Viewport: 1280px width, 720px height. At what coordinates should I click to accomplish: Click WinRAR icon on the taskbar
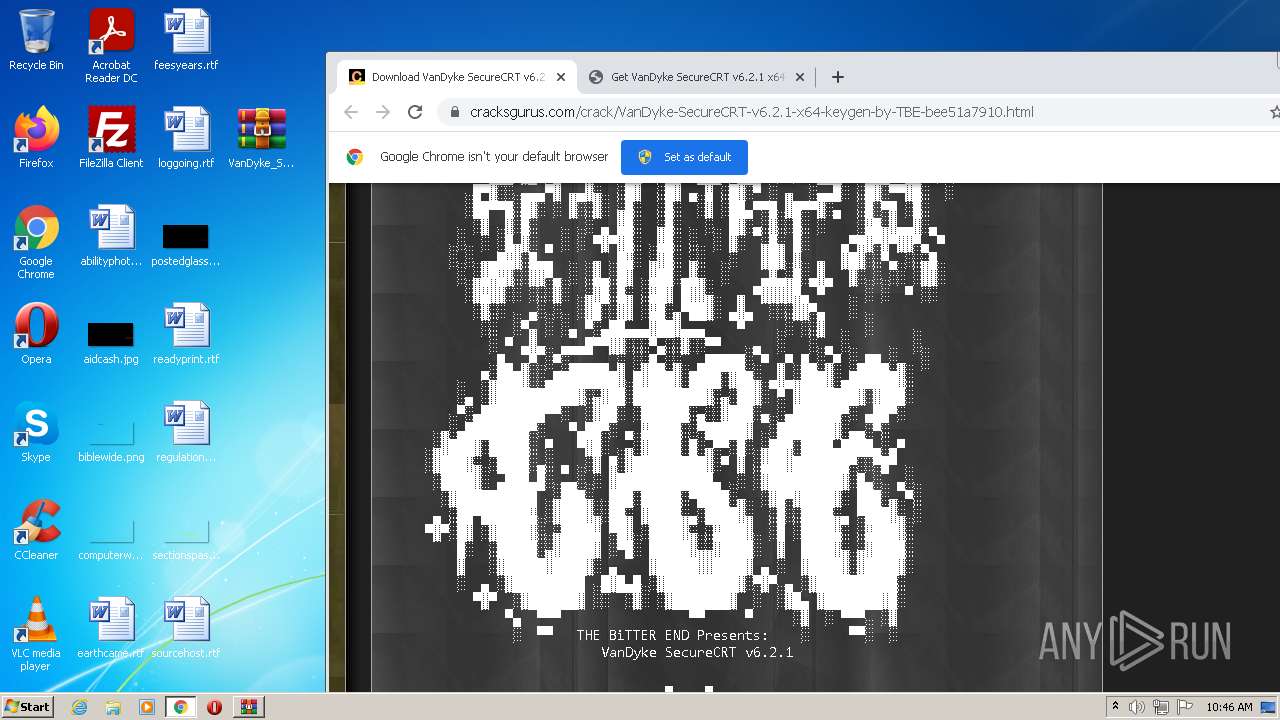point(248,707)
